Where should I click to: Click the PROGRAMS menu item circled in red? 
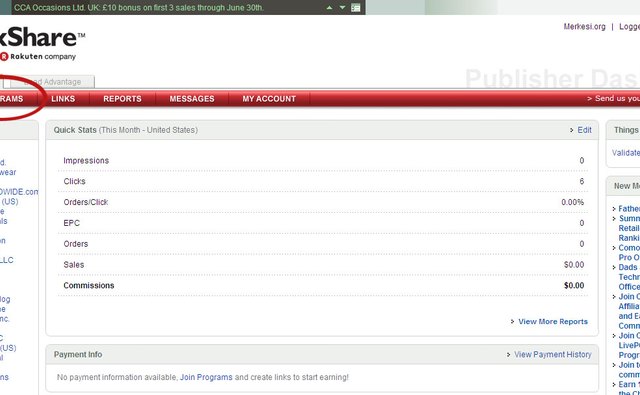coord(11,99)
